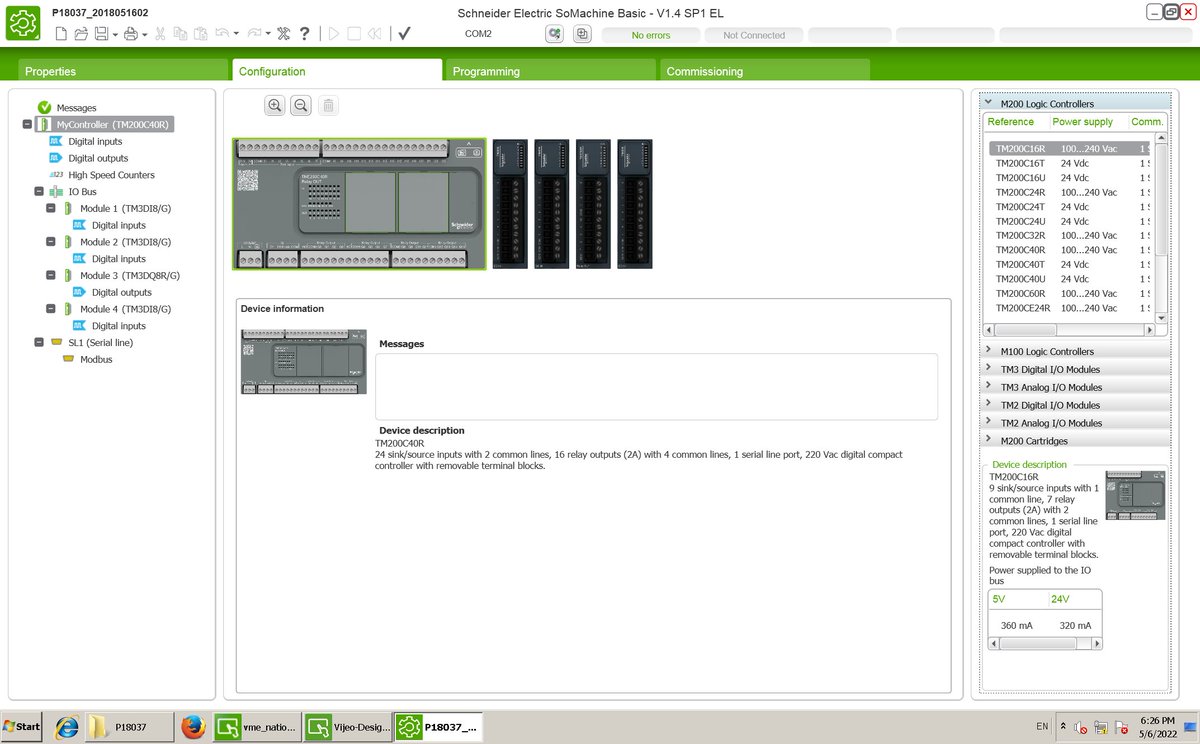Switch to Vijeo-Design taskbar window
1200x744 pixels.
pos(346,727)
